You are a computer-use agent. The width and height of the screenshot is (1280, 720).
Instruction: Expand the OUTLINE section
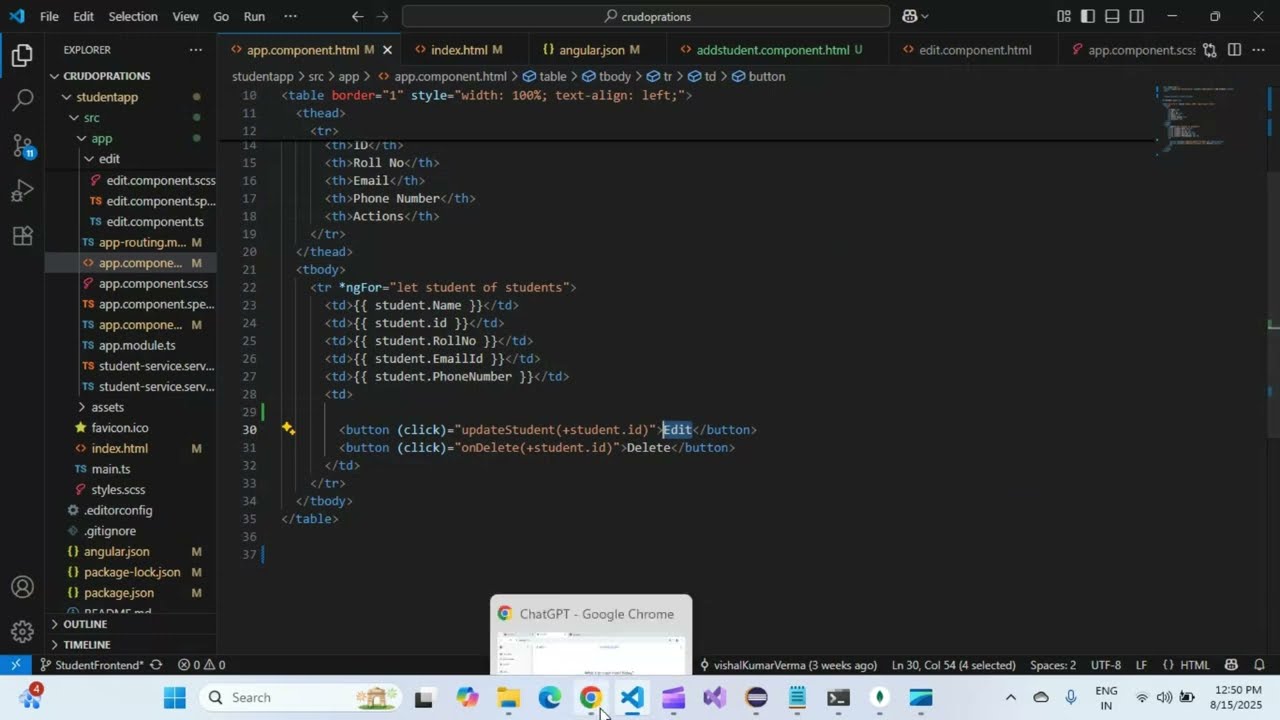click(x=130, y=624)
